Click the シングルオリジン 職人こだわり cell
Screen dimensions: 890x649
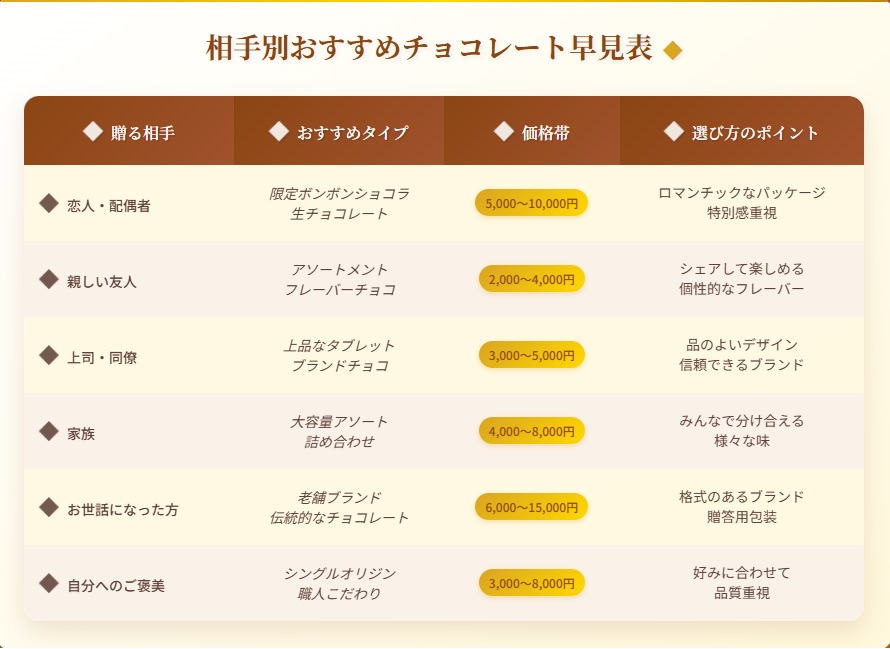coord(339,583)
